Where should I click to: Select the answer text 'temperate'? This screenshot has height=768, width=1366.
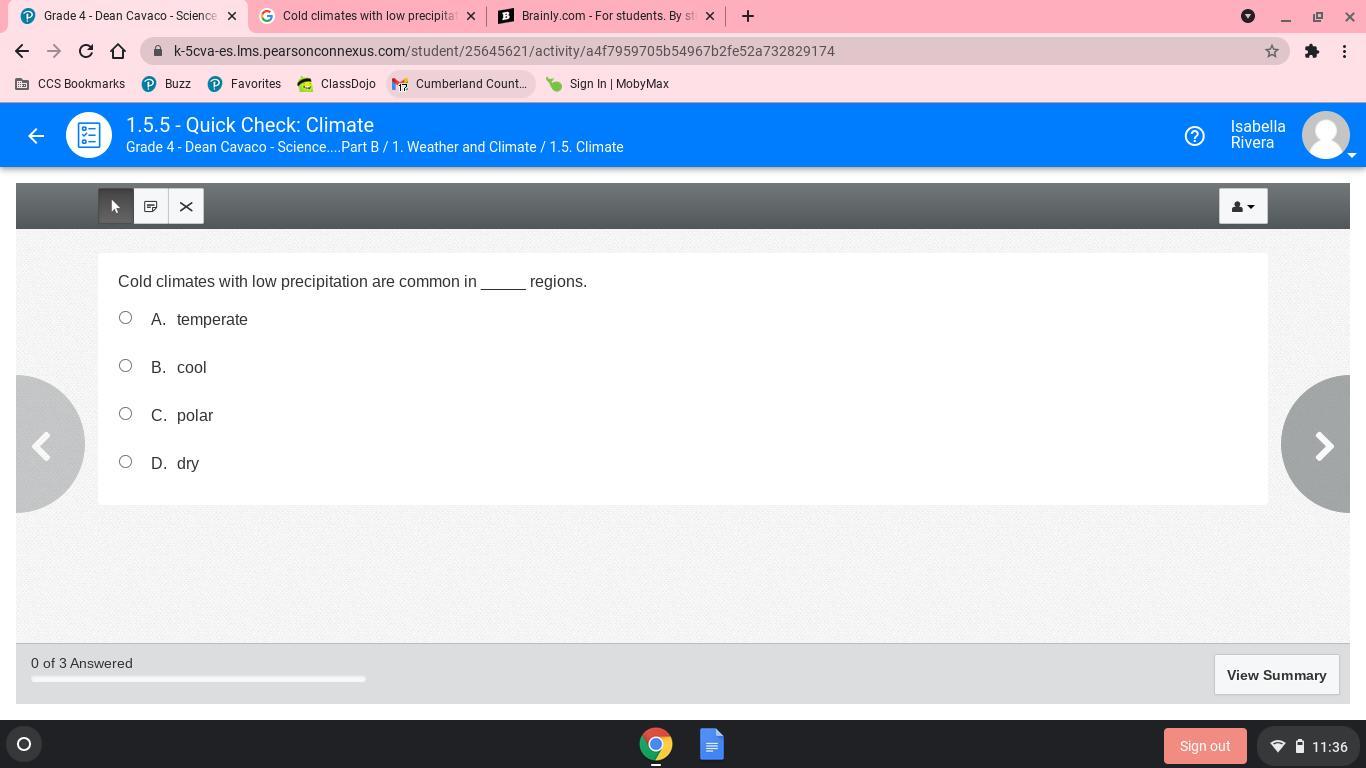pyautogui.click(x=212, y=319)
